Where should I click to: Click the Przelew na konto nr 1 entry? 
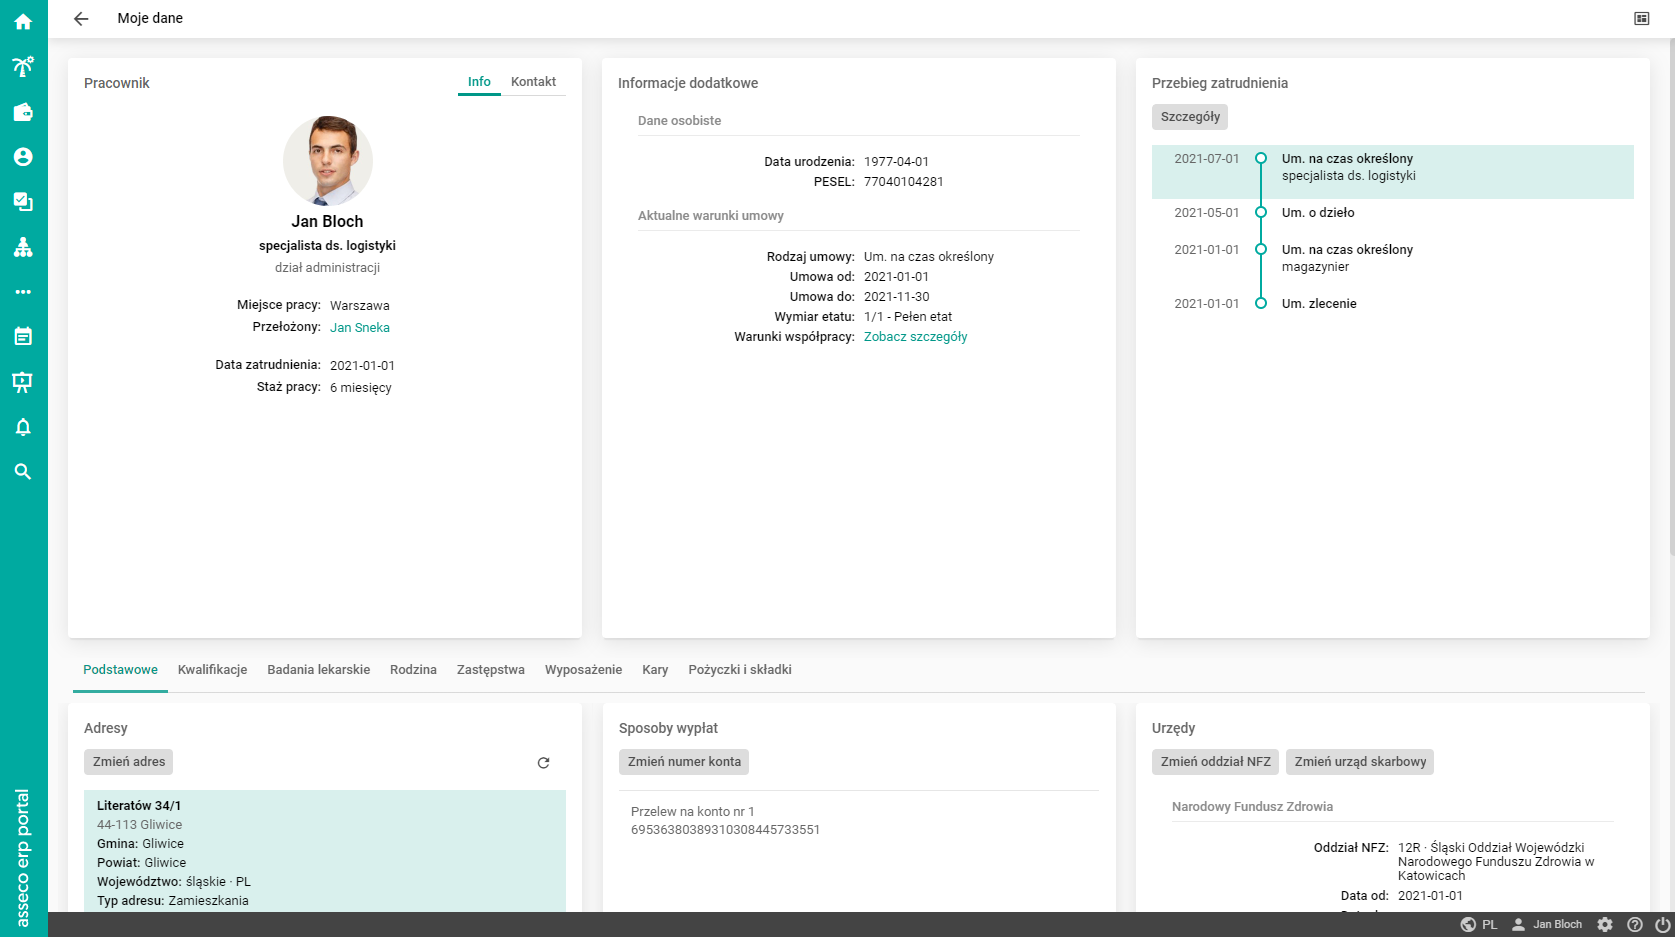click(692, 812)
